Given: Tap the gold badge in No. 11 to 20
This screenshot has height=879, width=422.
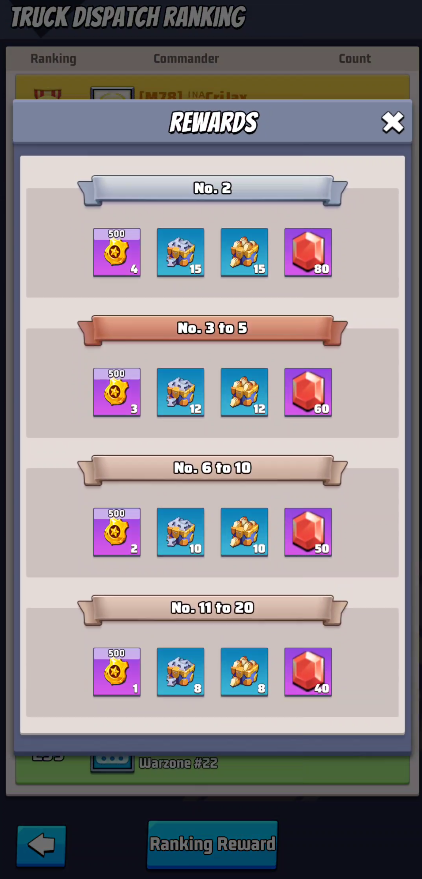Looking at the screenshot, I should point(117,672).
